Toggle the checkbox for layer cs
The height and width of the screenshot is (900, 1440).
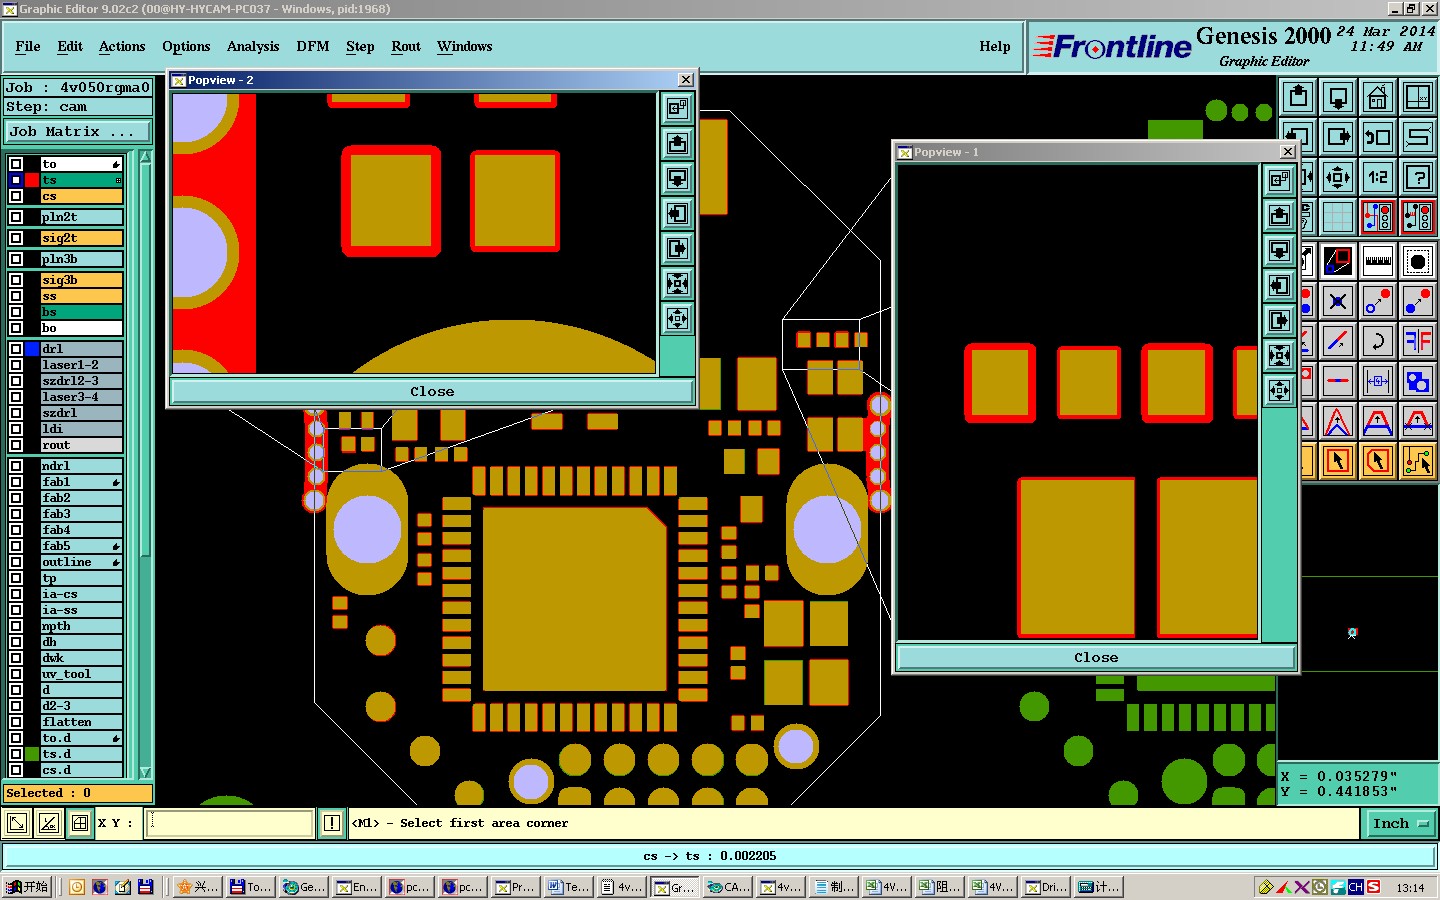click(16, 196)
